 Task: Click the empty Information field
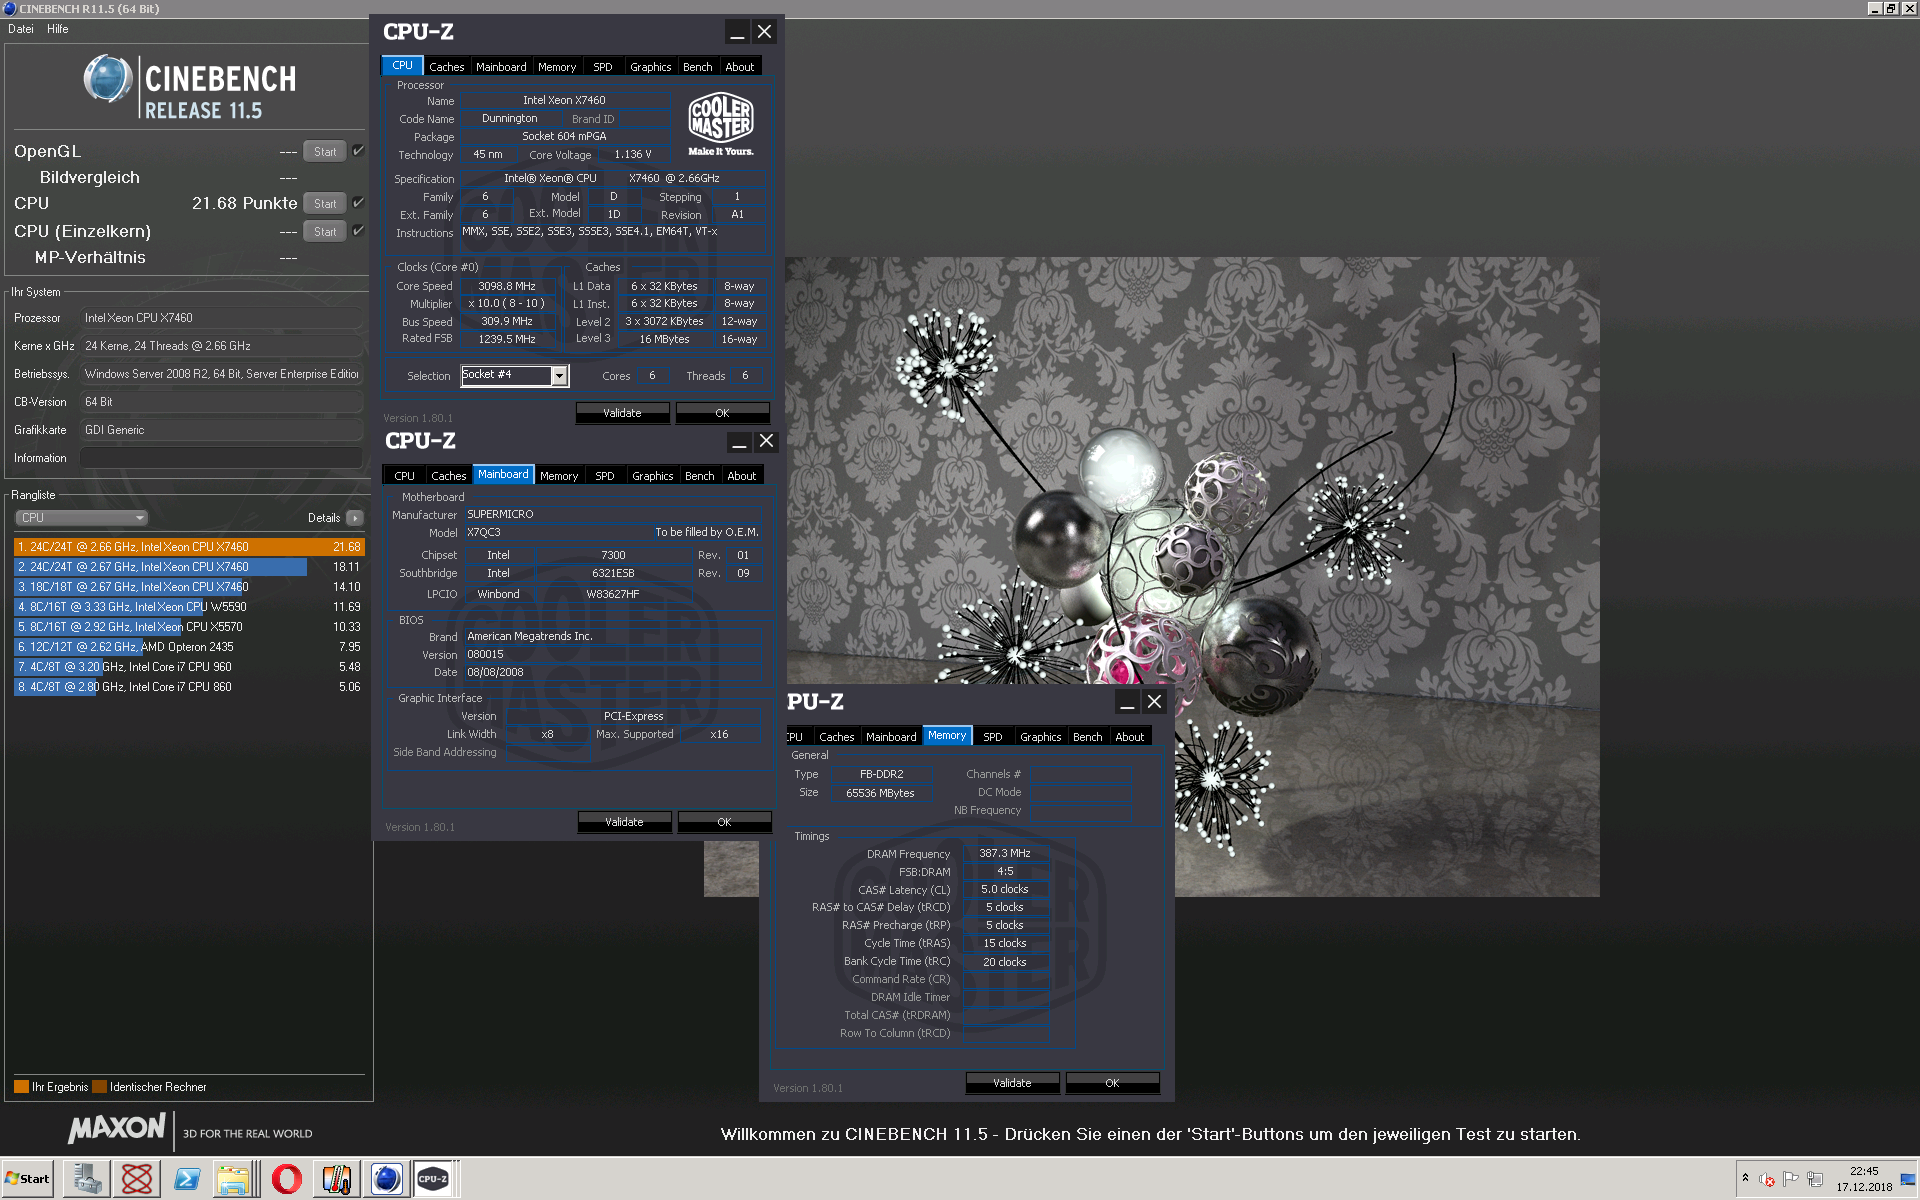coord(221,458)
